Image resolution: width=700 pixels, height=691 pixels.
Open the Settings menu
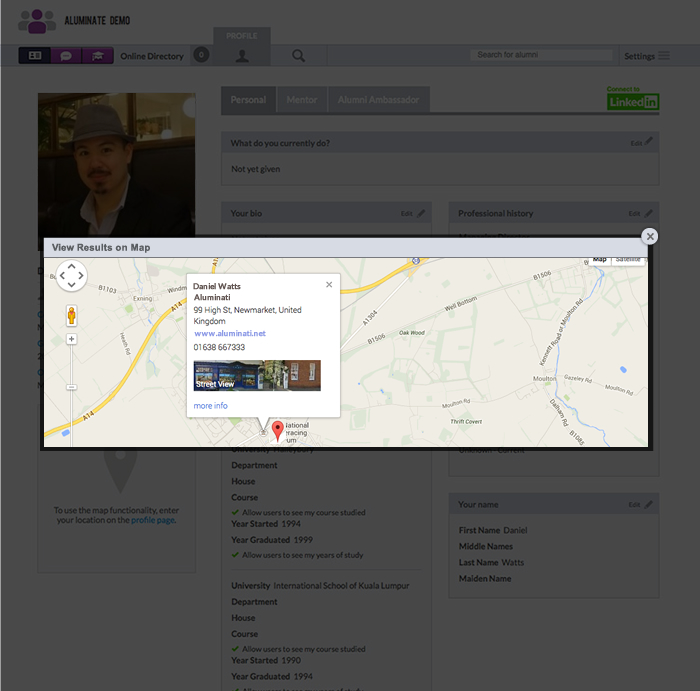pos(646,56)
